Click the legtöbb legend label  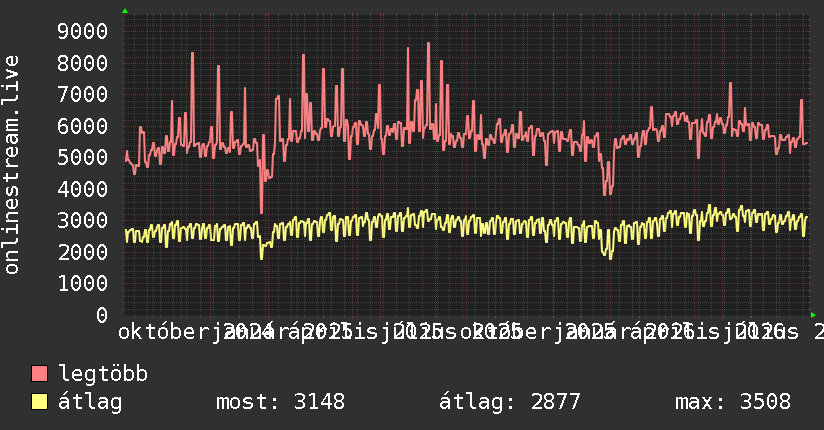click(103, 374)
